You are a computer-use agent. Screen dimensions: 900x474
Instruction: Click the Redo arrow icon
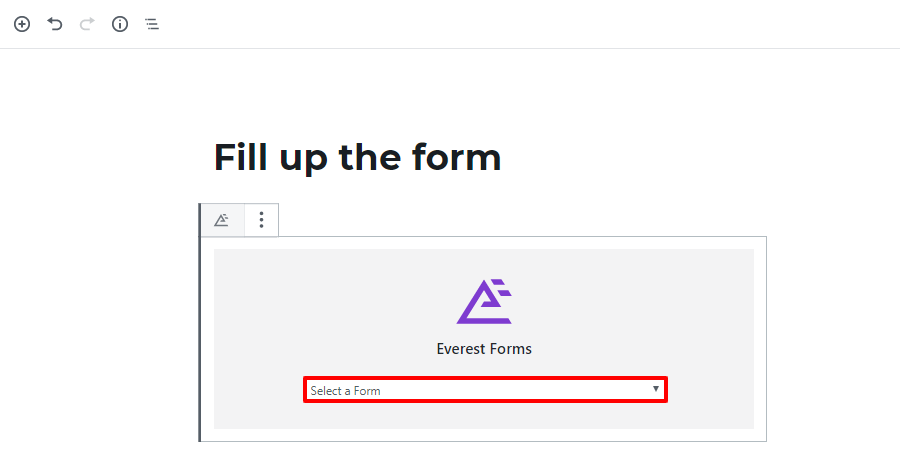point(87,24)
